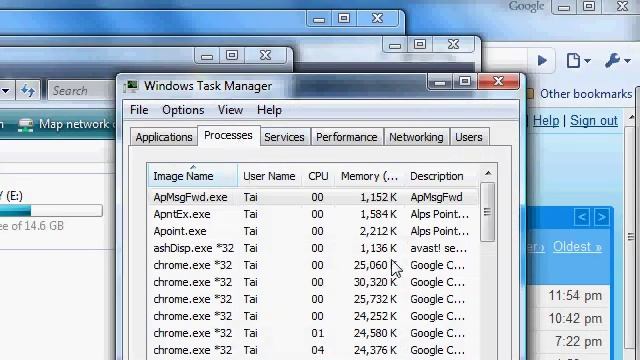
Task: Click the 10:42 pm message entry
Action: tap(575, 318)
